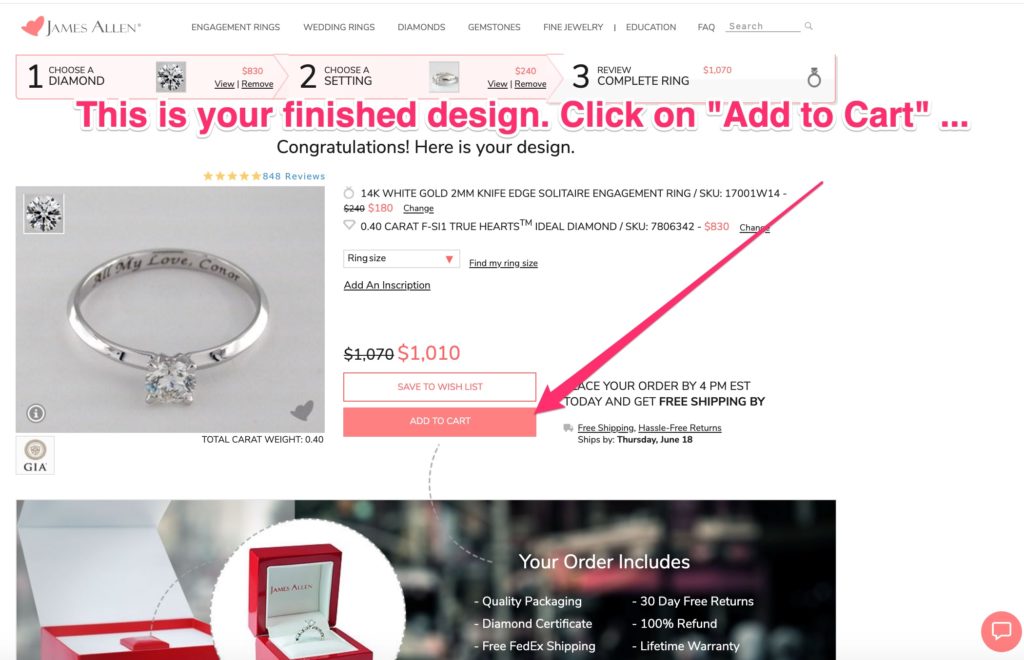1024x660 pixels.
Task: Click the info icon on ring image
Action: coord(36,413)
